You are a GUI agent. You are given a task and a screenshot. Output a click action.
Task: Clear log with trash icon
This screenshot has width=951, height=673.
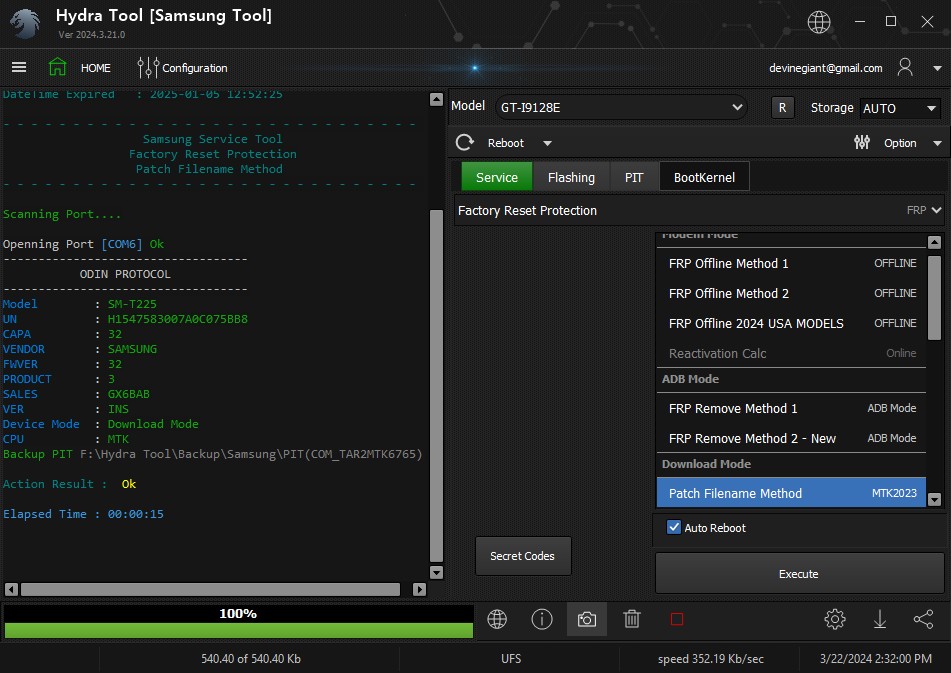pos(631,619)
